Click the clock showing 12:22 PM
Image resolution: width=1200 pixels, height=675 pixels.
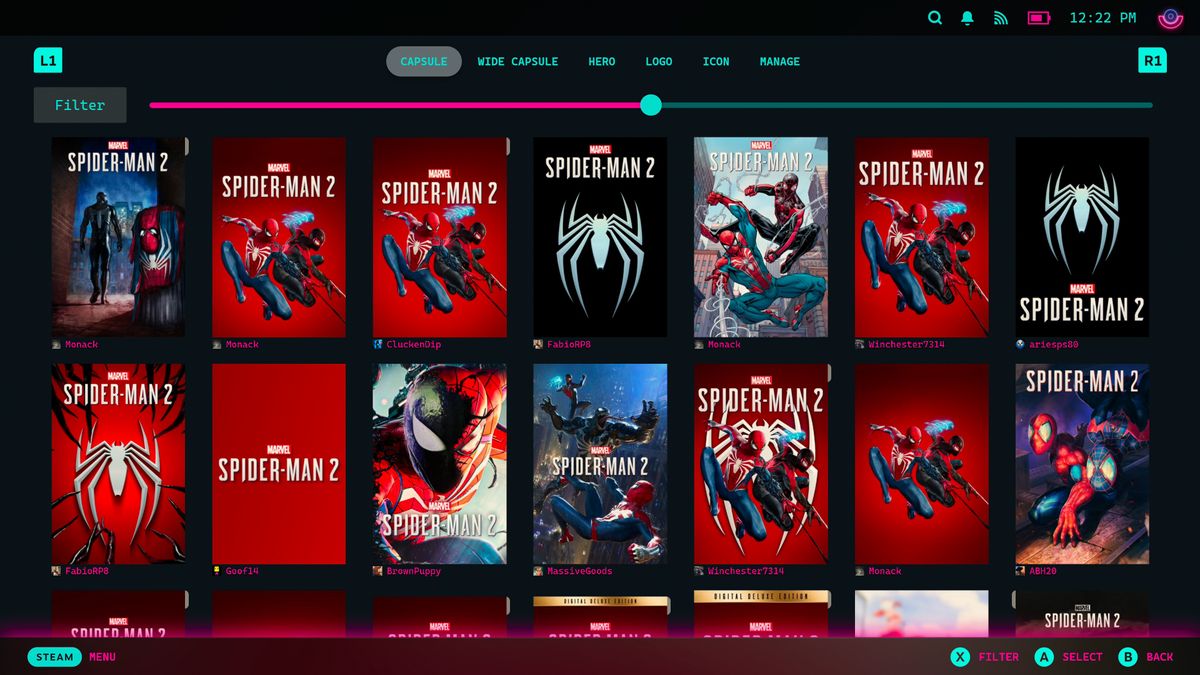coord(1103,18)
